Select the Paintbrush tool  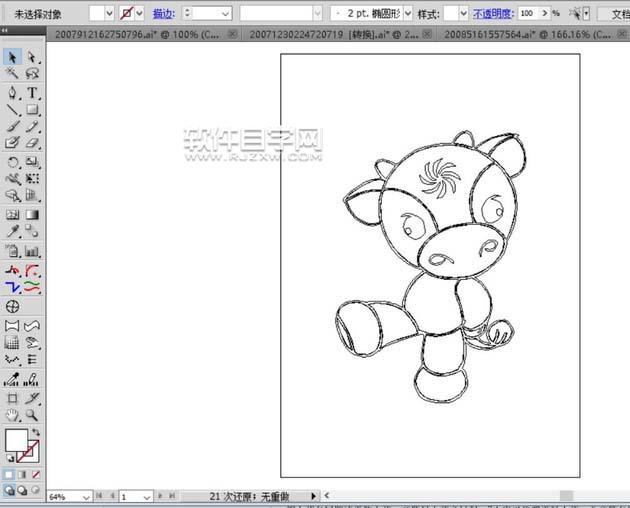coord(12,126)
